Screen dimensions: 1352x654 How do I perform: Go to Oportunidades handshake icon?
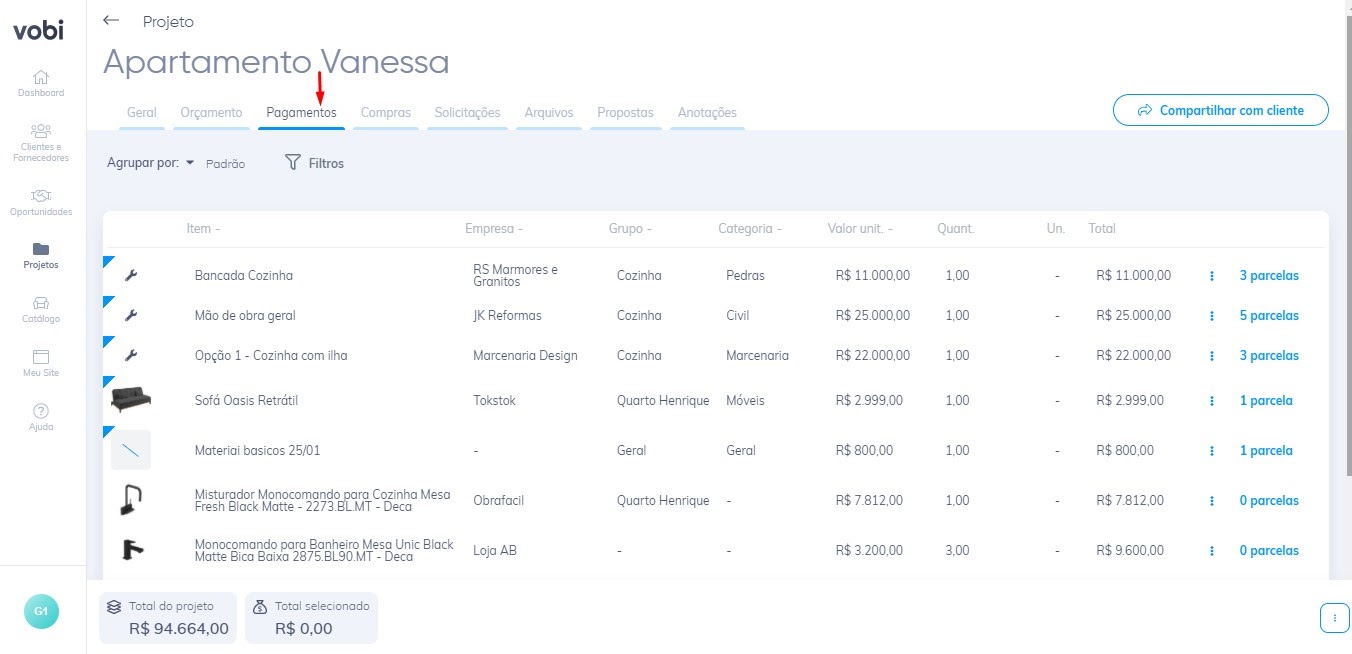point(41,195)
